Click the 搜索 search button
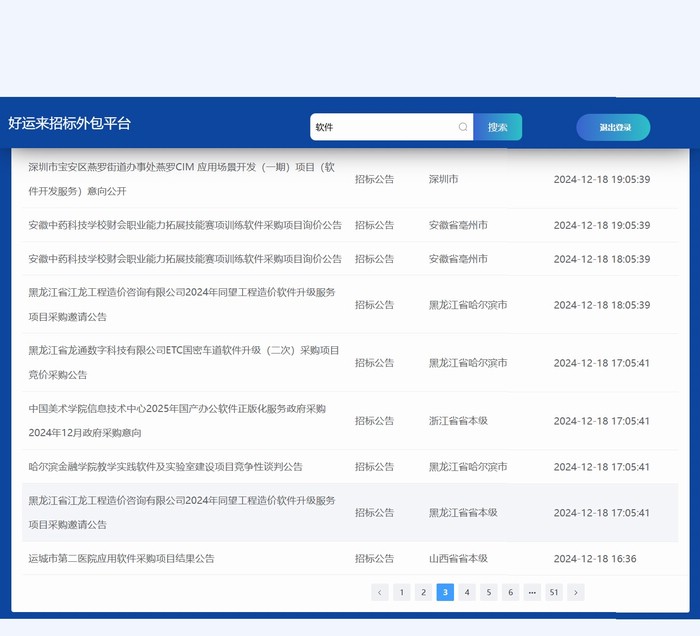 click(497, 127)
